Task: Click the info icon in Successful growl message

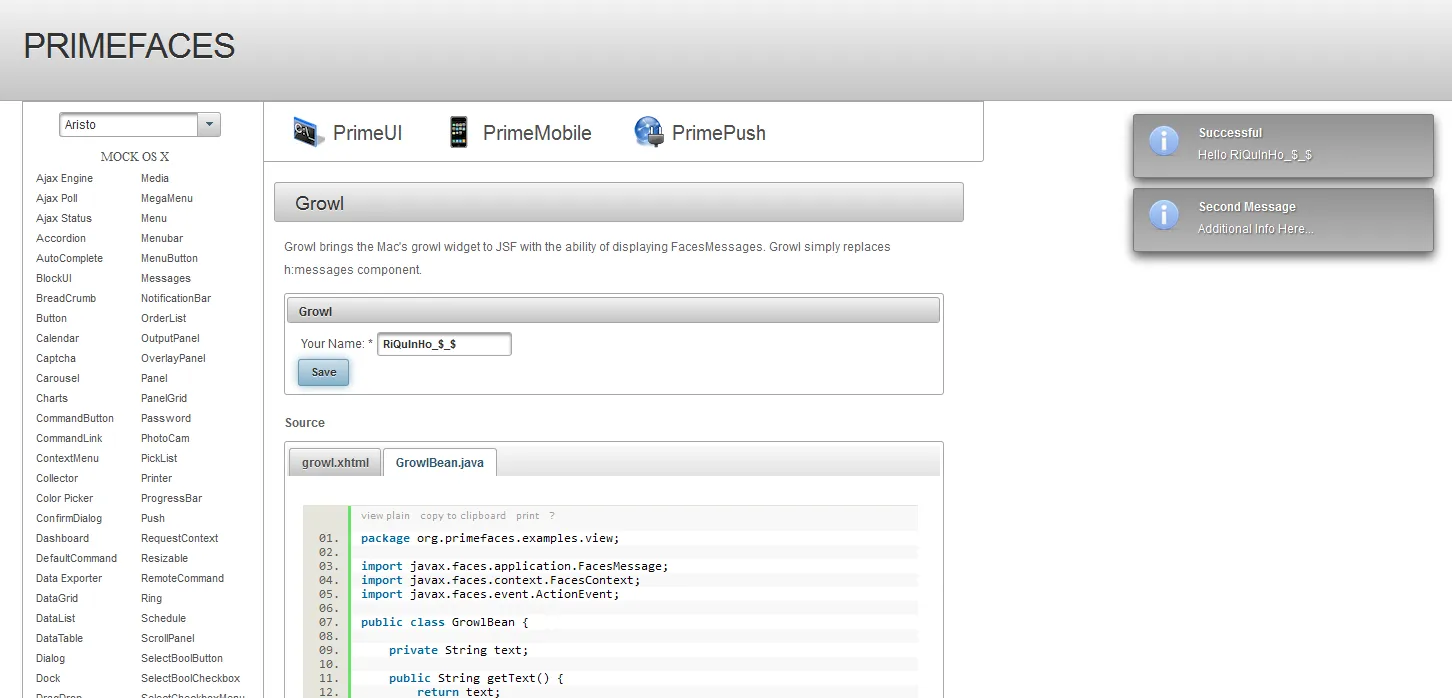Action: click(1164, 141)
